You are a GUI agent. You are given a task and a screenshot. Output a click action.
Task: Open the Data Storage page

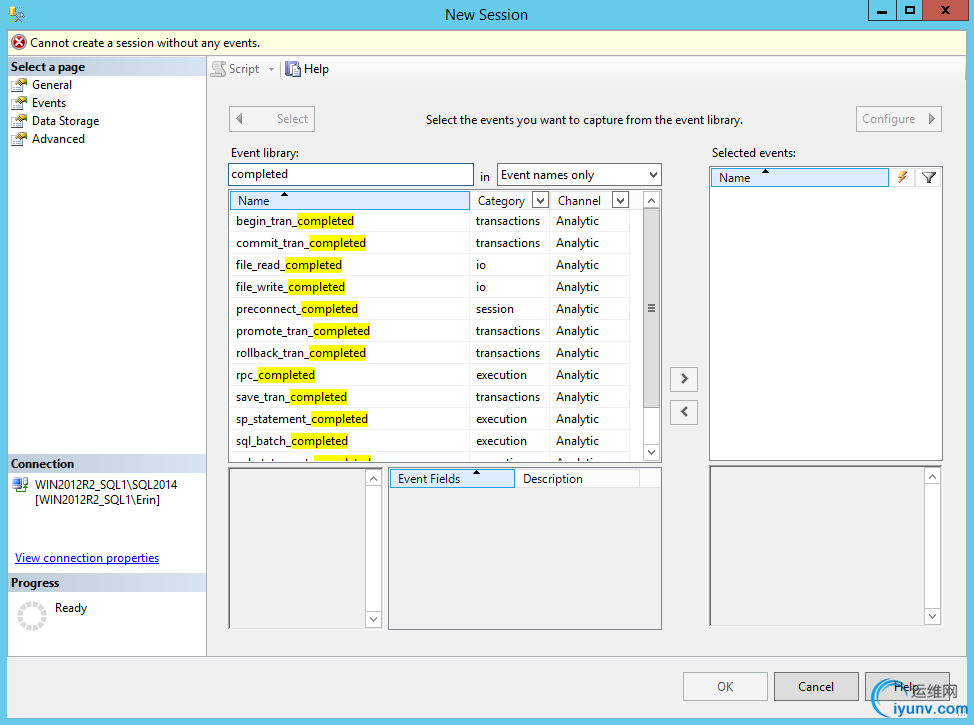pos(65,121)
